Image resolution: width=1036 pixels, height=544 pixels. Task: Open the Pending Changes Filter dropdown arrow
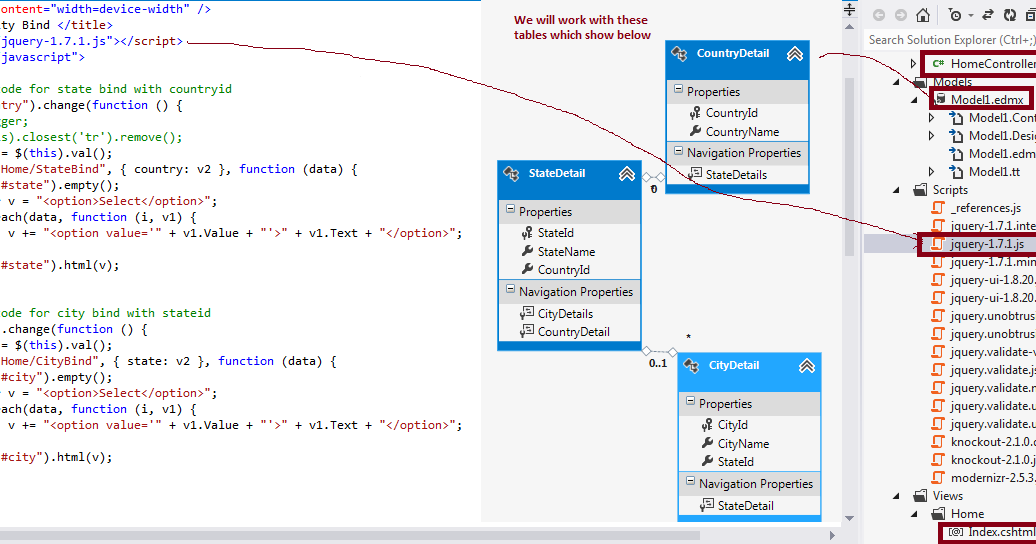point(971,15)
